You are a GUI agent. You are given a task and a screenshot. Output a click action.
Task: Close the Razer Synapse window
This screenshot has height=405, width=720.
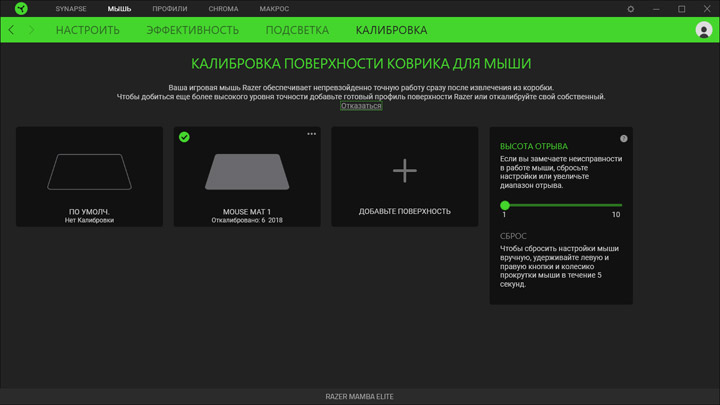tap(707, 9)
